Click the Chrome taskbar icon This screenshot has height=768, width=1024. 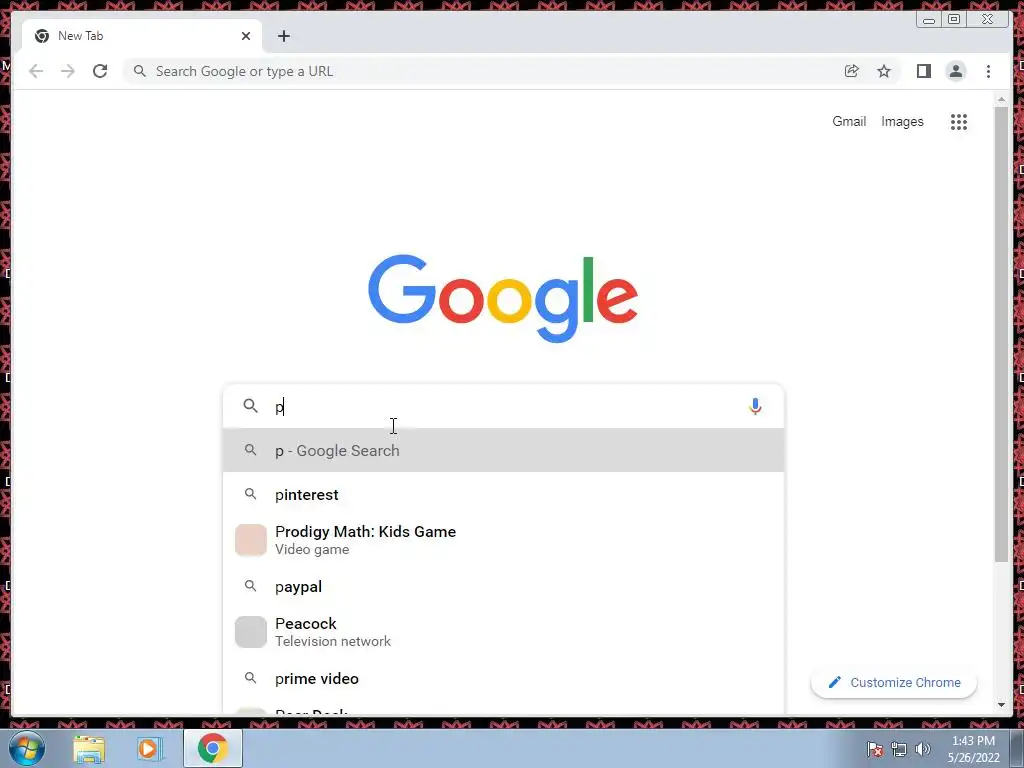212,748
